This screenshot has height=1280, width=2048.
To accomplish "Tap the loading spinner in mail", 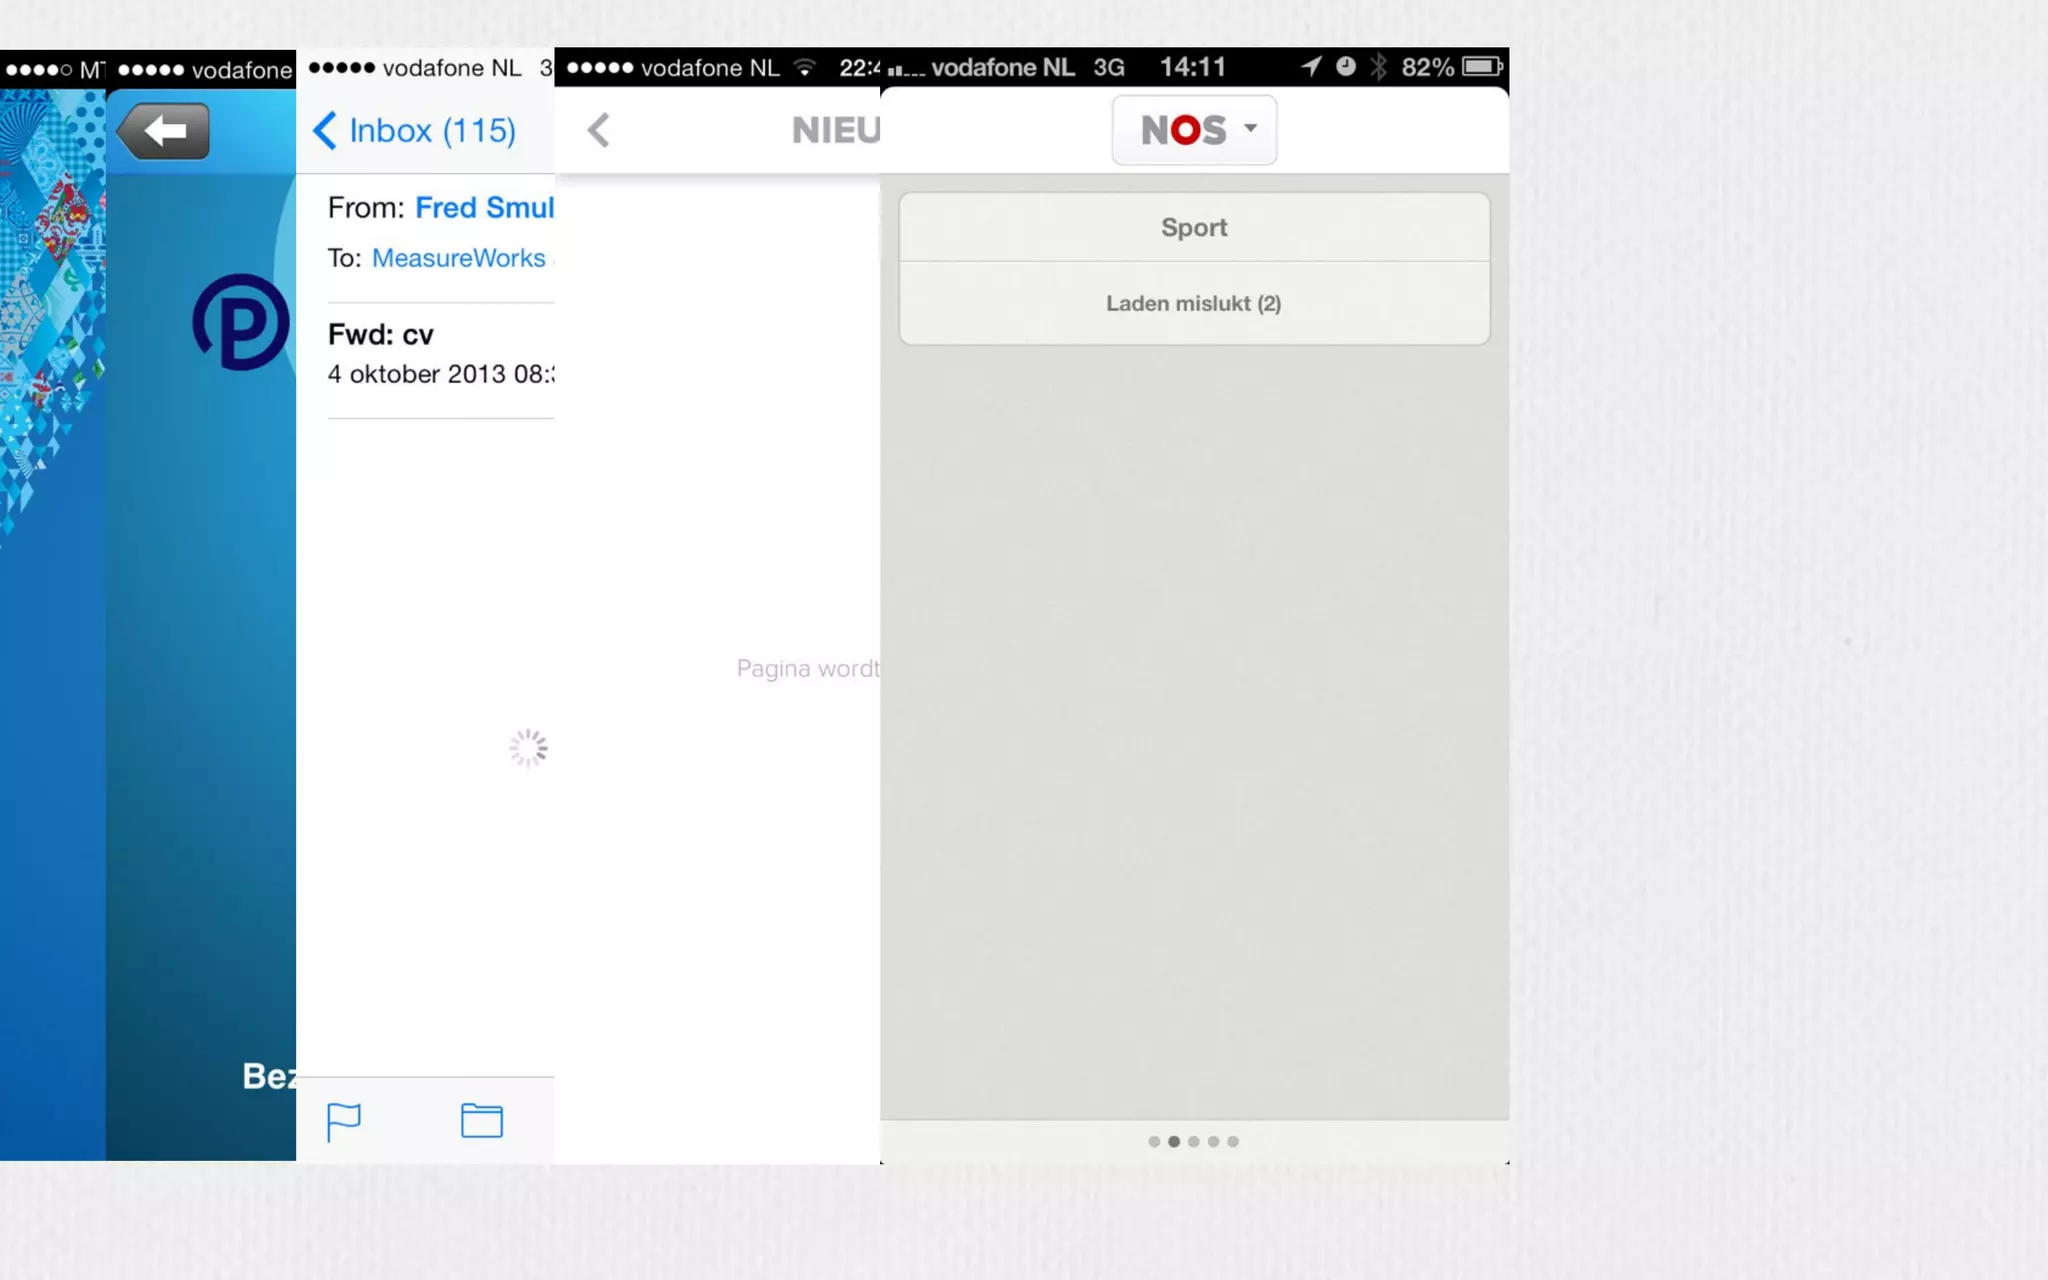I will click(528, 748).
